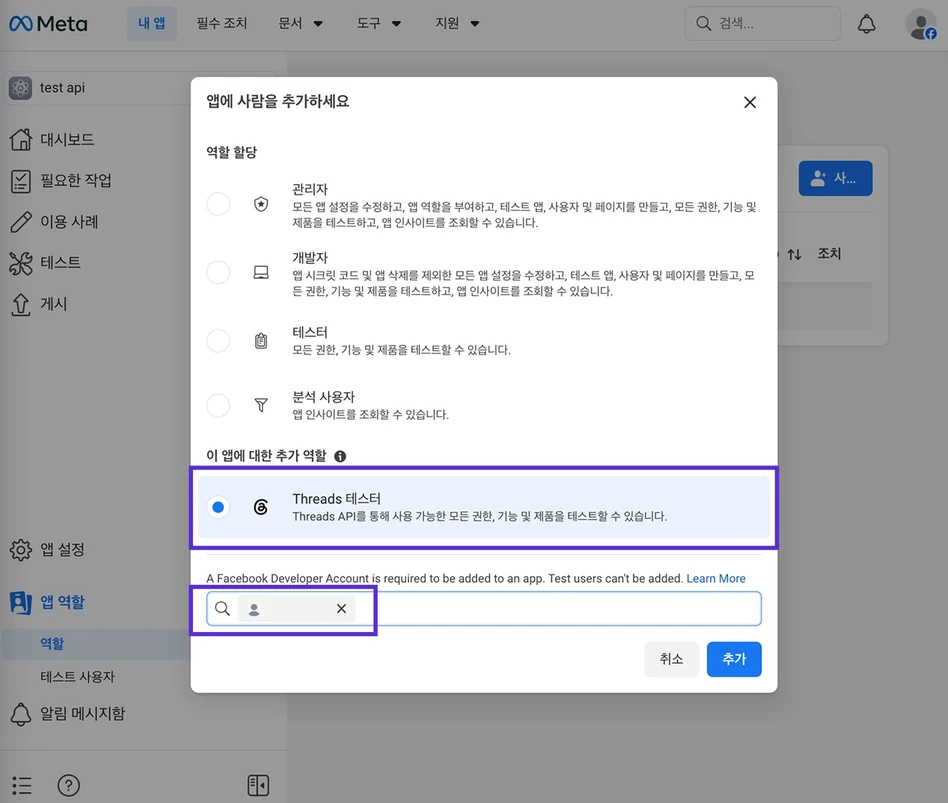Open the 내 앱 tab
This screenshot has height=803, width=948.
pos(152,24)
